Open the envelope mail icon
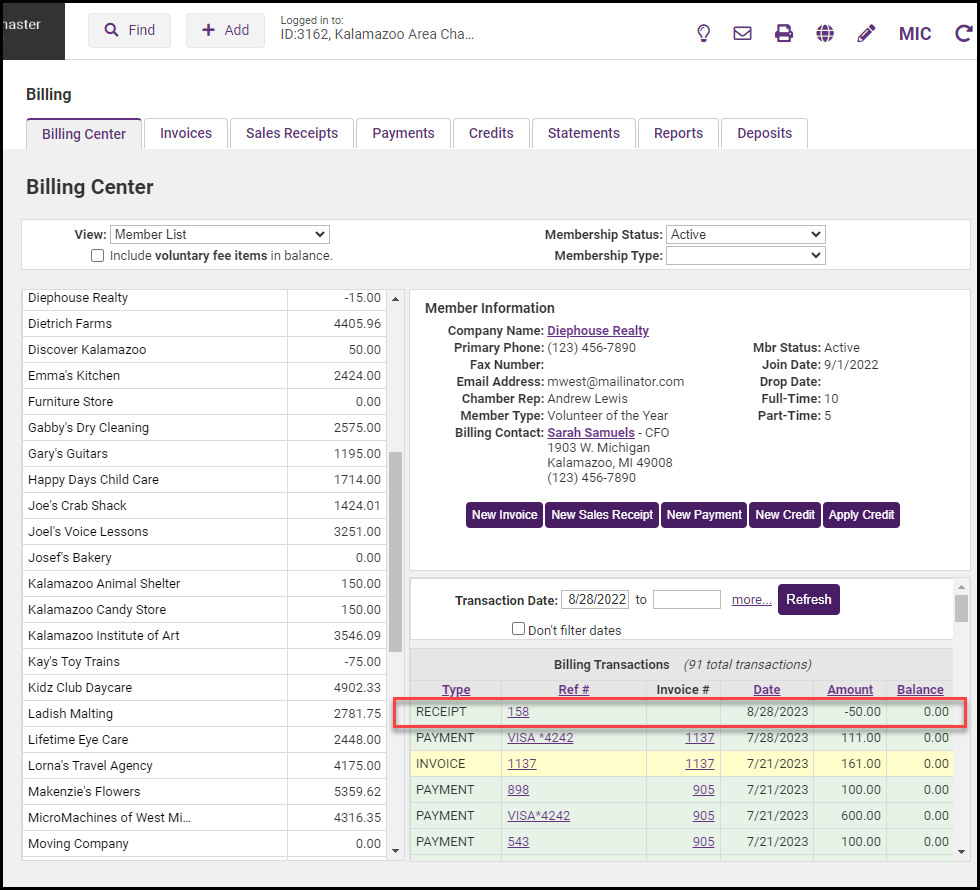 tap(742, 33)
